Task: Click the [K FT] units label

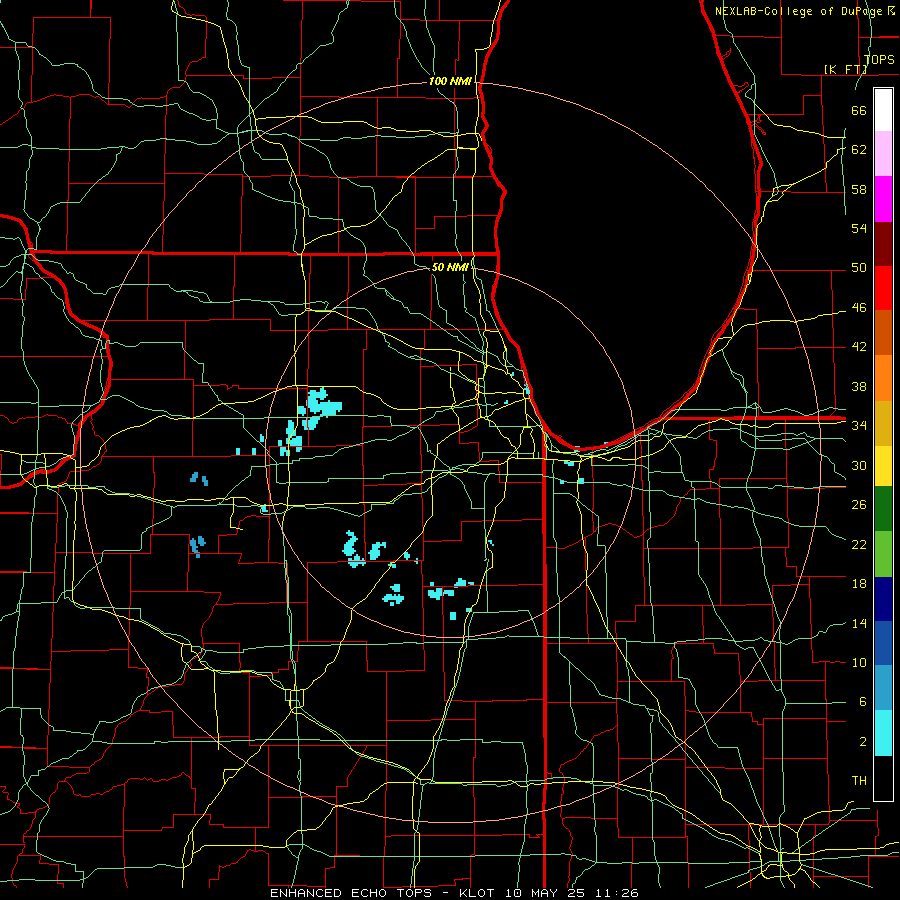Action: [x=845, y=69]
